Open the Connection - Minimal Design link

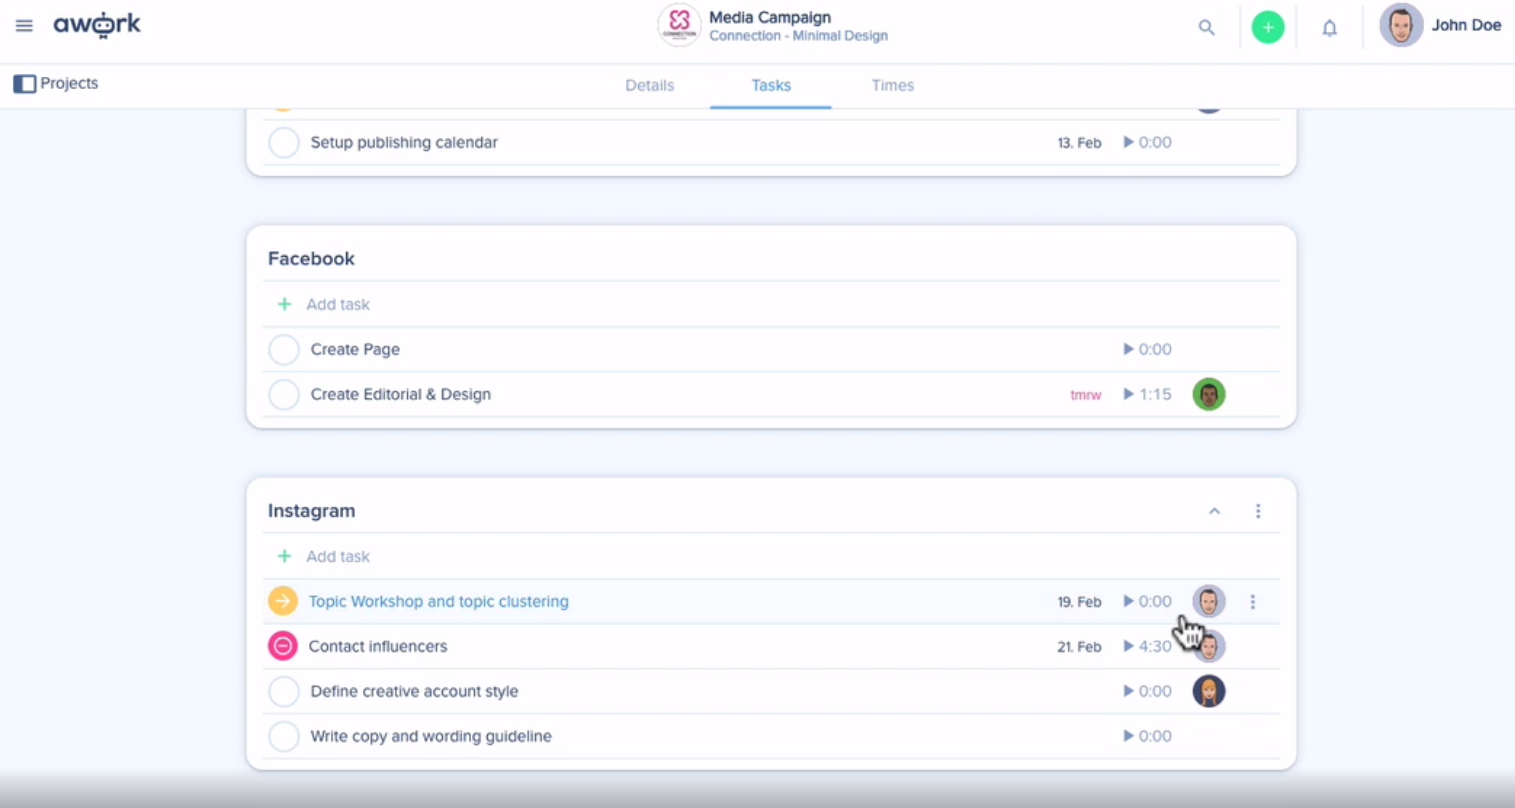click(798, 36)
